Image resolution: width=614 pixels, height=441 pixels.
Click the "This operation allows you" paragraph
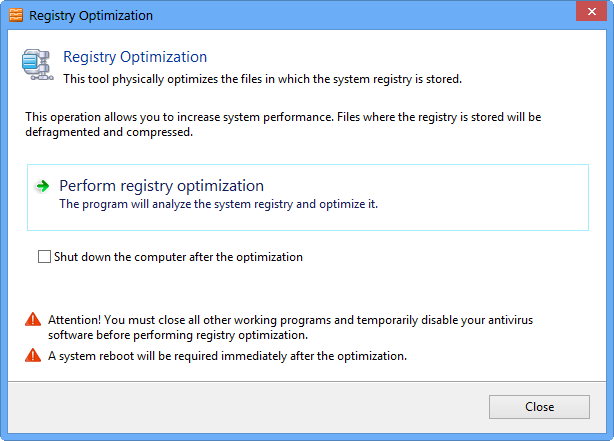[283, 117]
